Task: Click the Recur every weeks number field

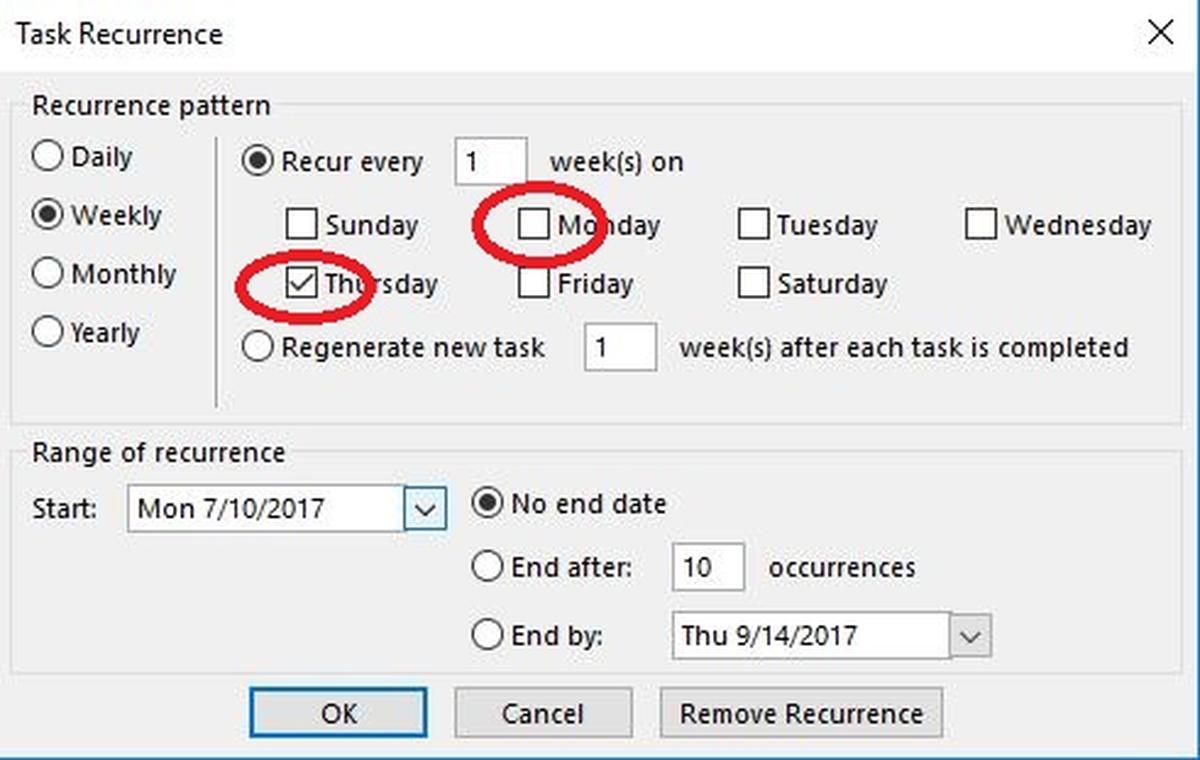Action: 490,162
